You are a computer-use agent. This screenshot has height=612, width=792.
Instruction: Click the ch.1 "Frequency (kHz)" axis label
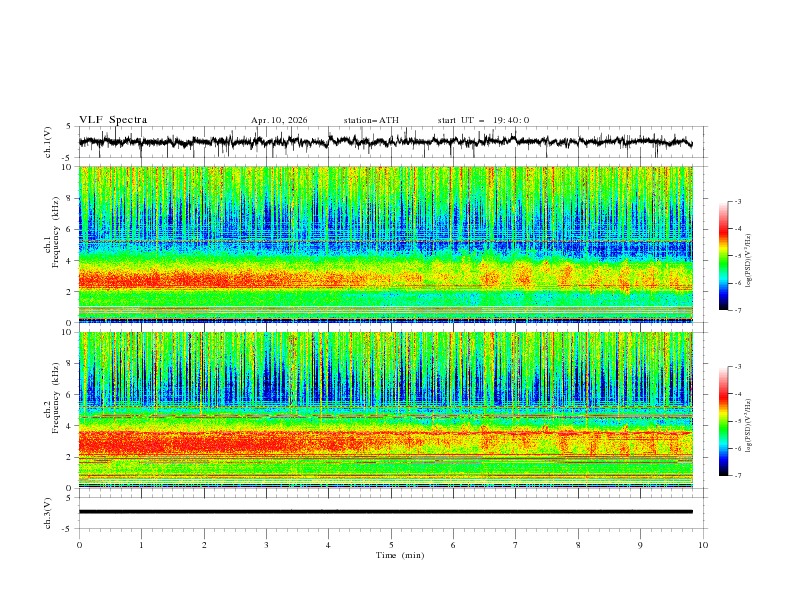[x=55, y=232]
